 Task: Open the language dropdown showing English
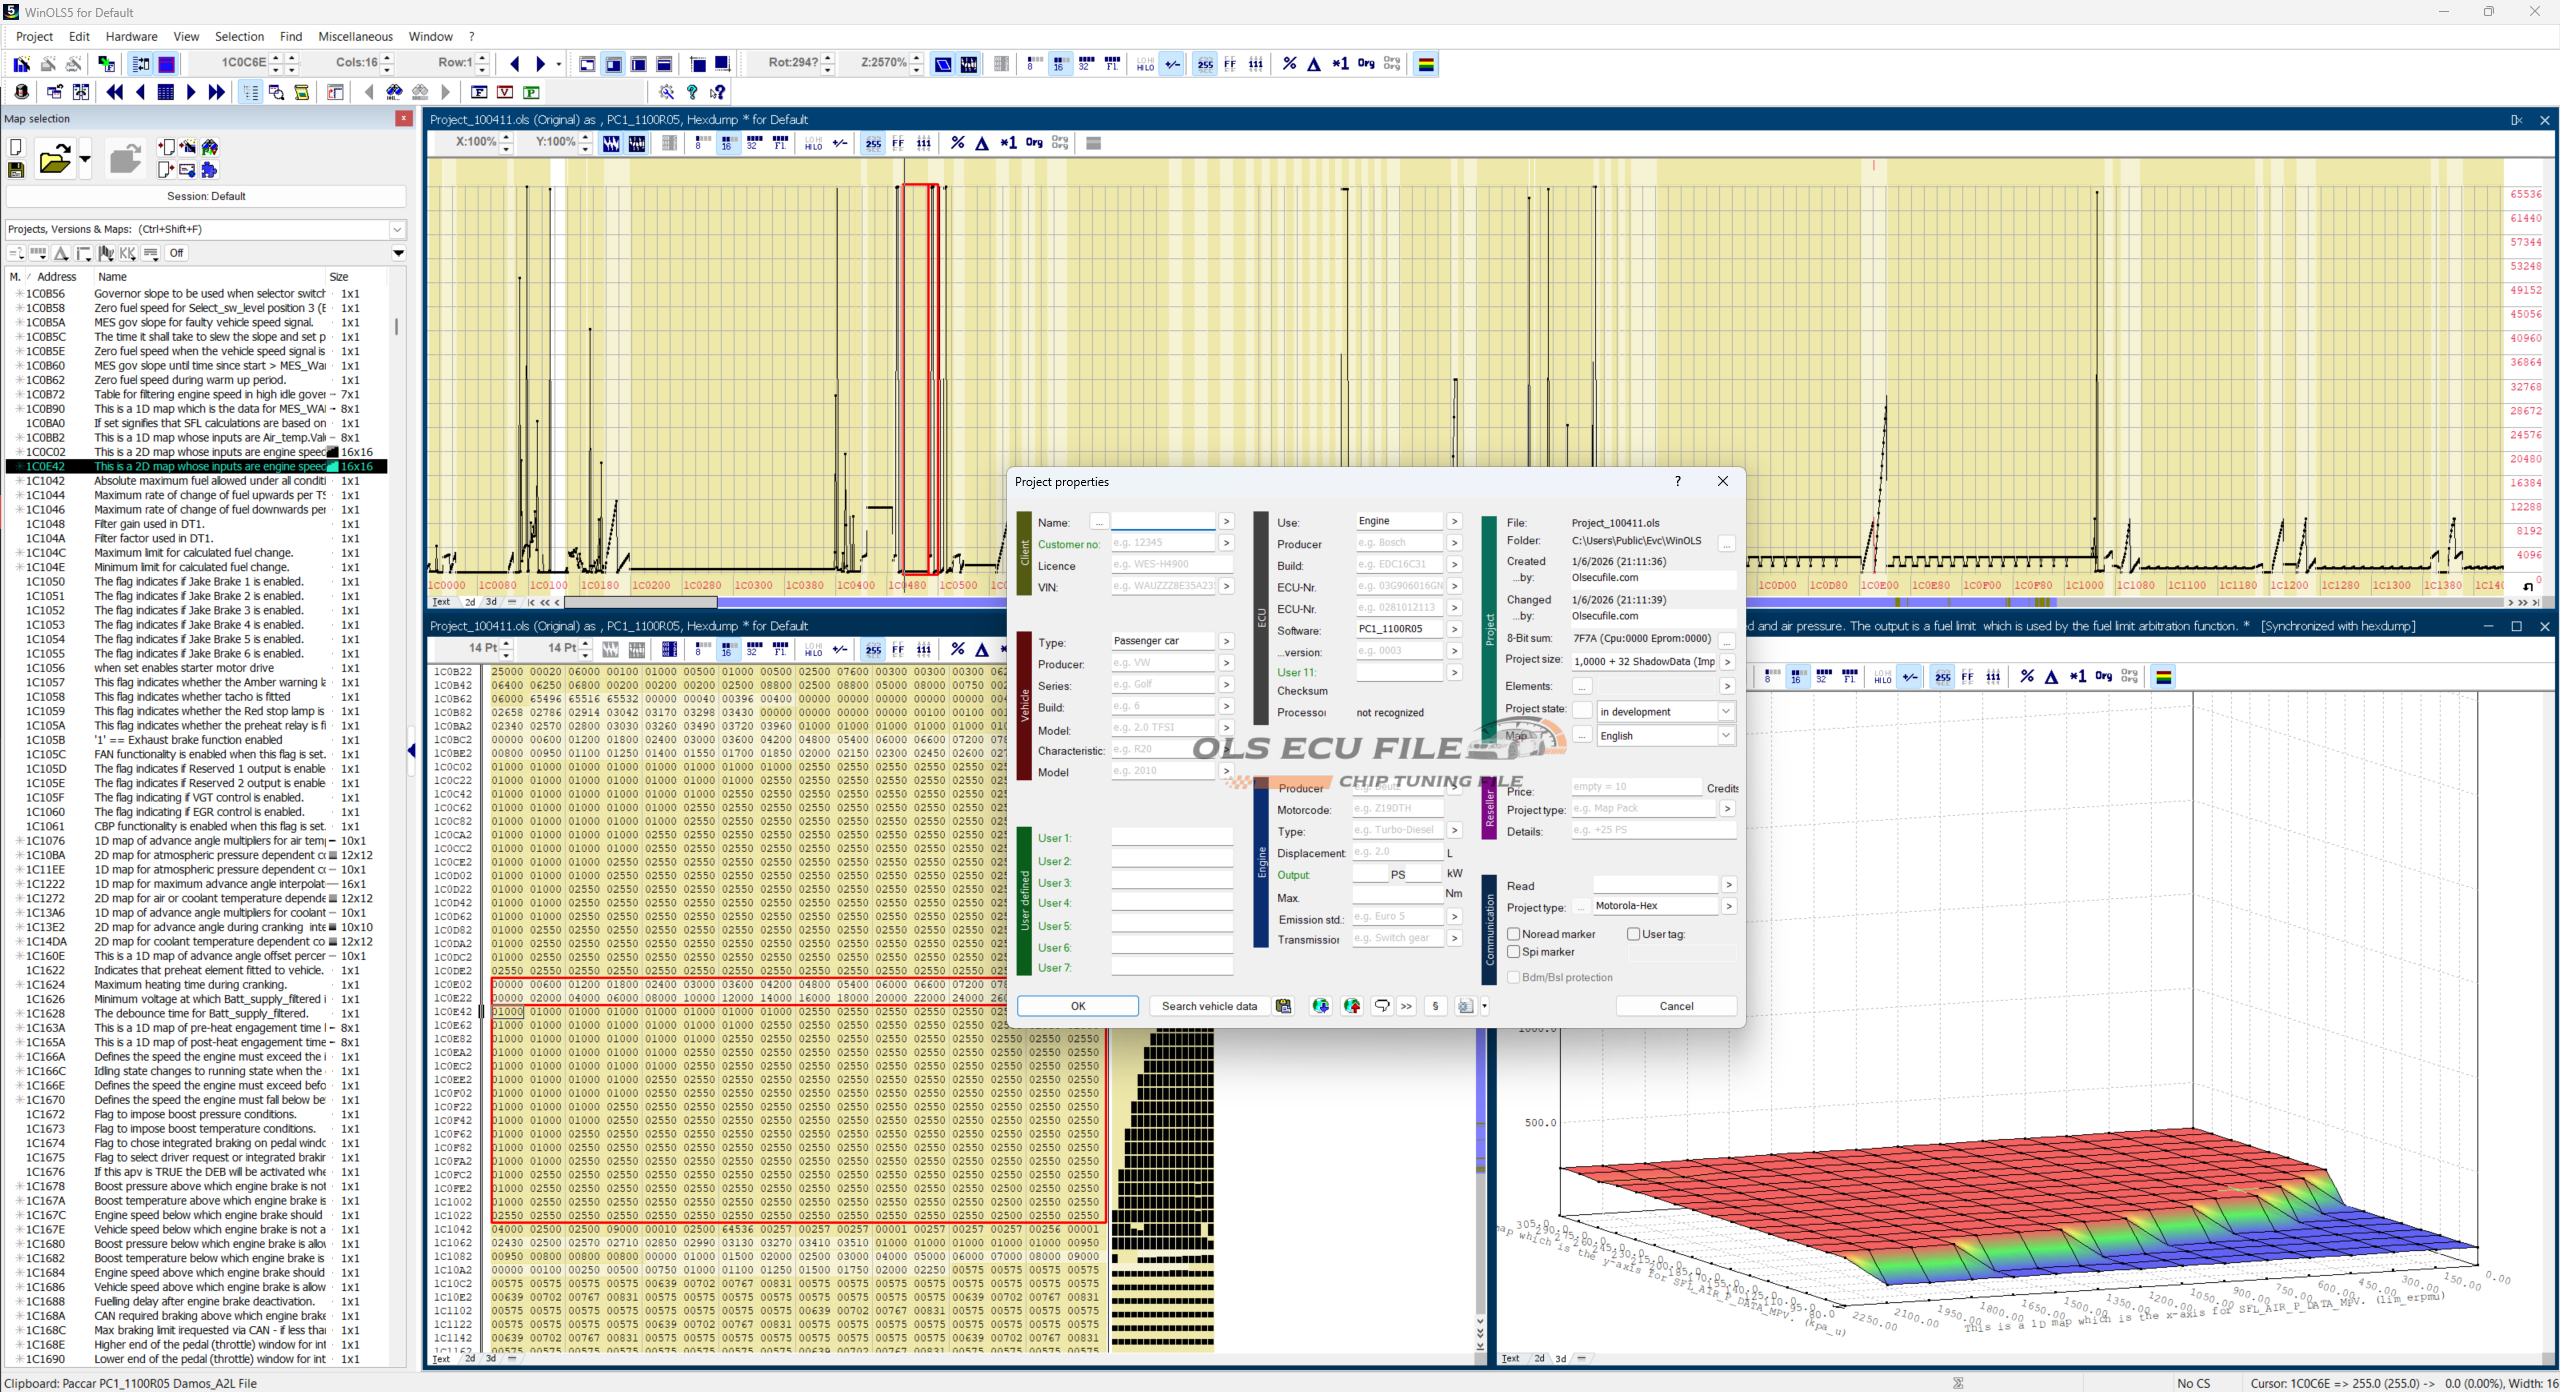[x=1725, y=736]
